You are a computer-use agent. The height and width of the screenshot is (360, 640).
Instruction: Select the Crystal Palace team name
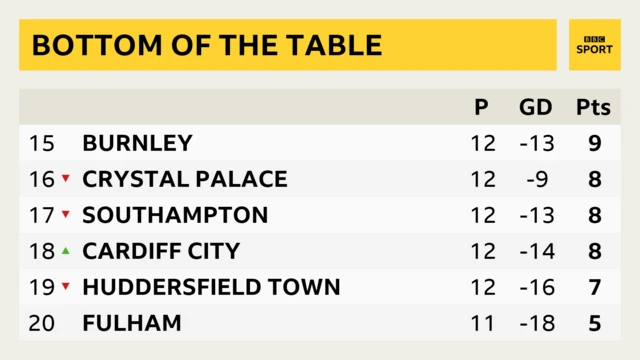pos(185,179)
